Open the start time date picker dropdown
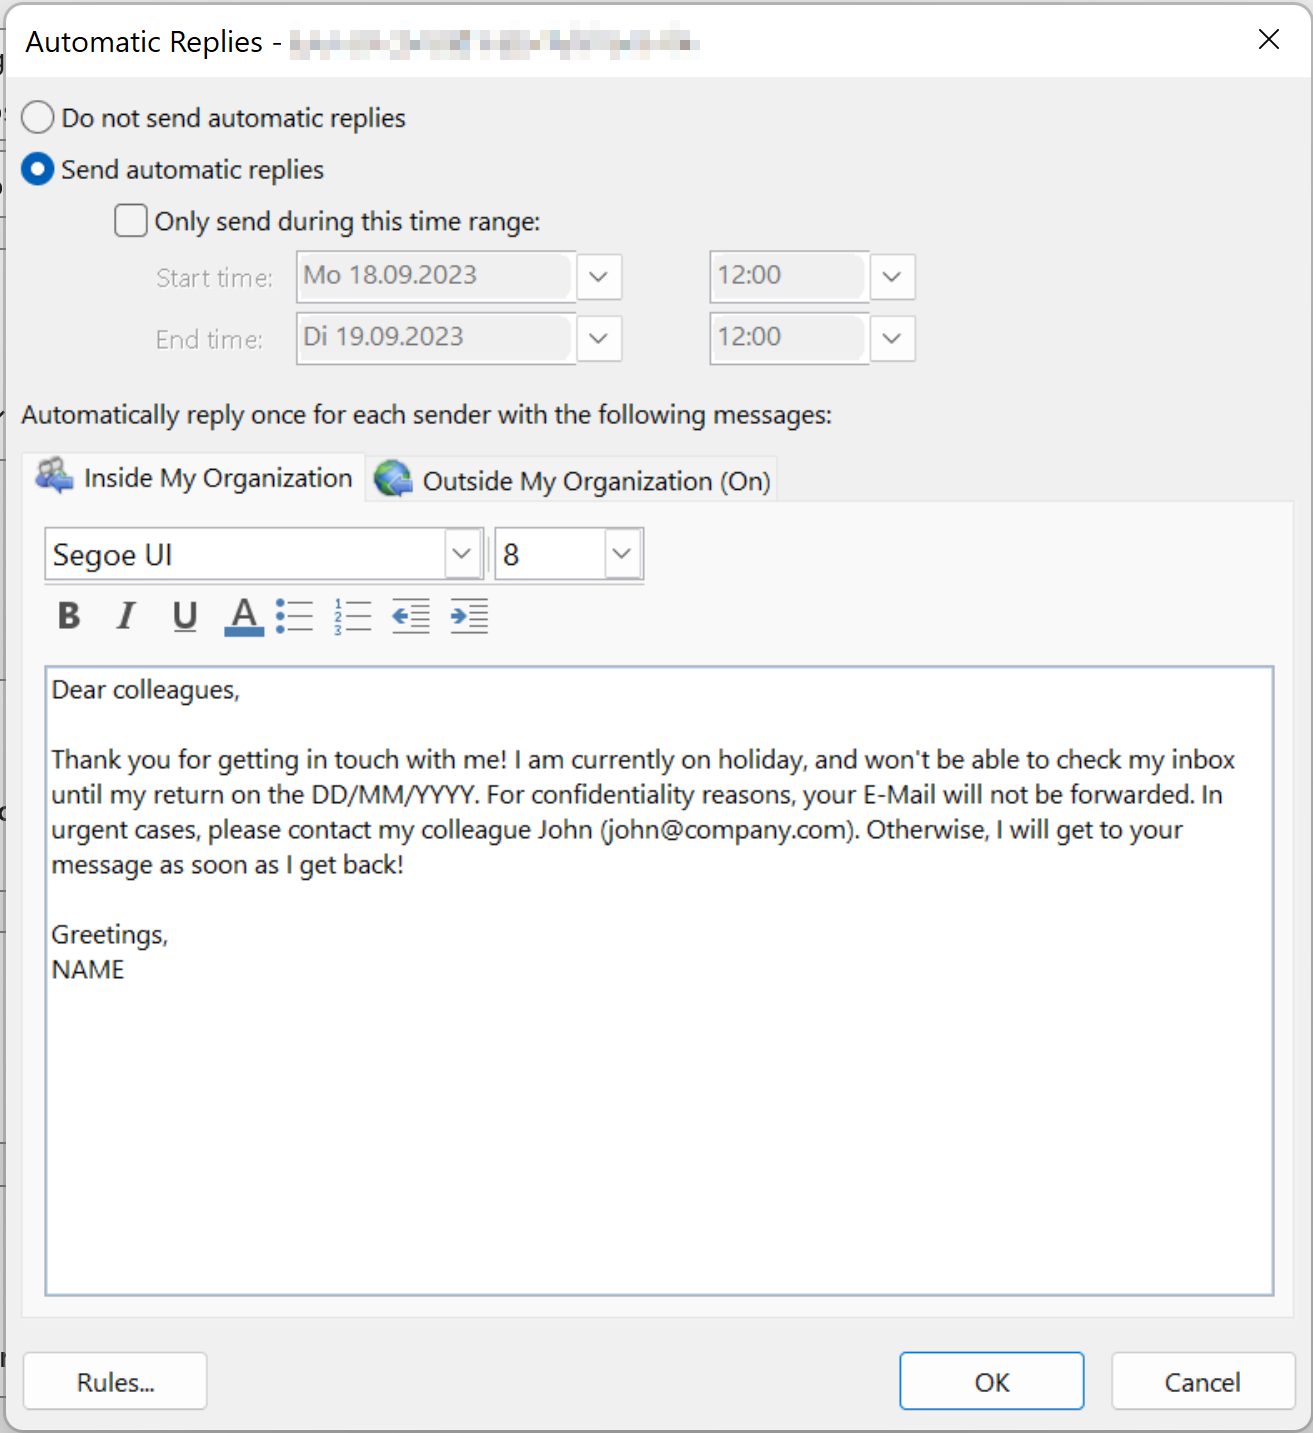The image size is (1313, 1433). [599, 277]
